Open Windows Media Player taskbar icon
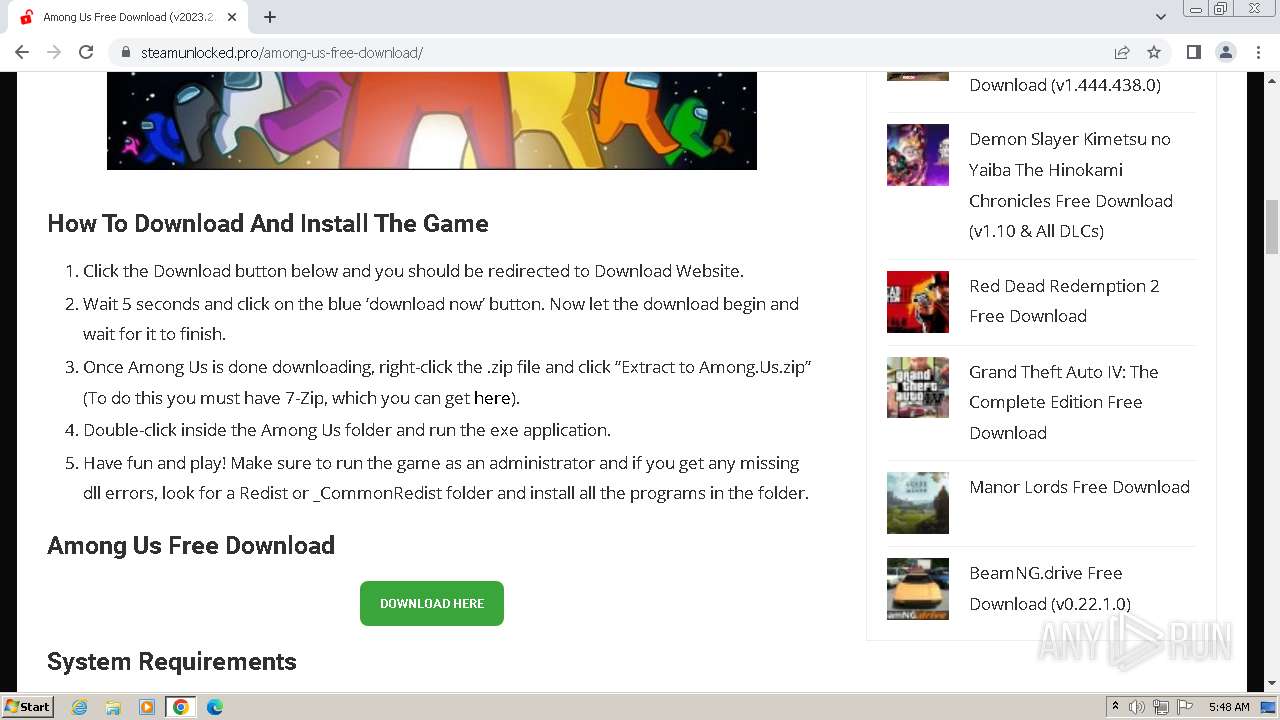This screenshot has width=1280, height=720. click(x=147, y=707)
